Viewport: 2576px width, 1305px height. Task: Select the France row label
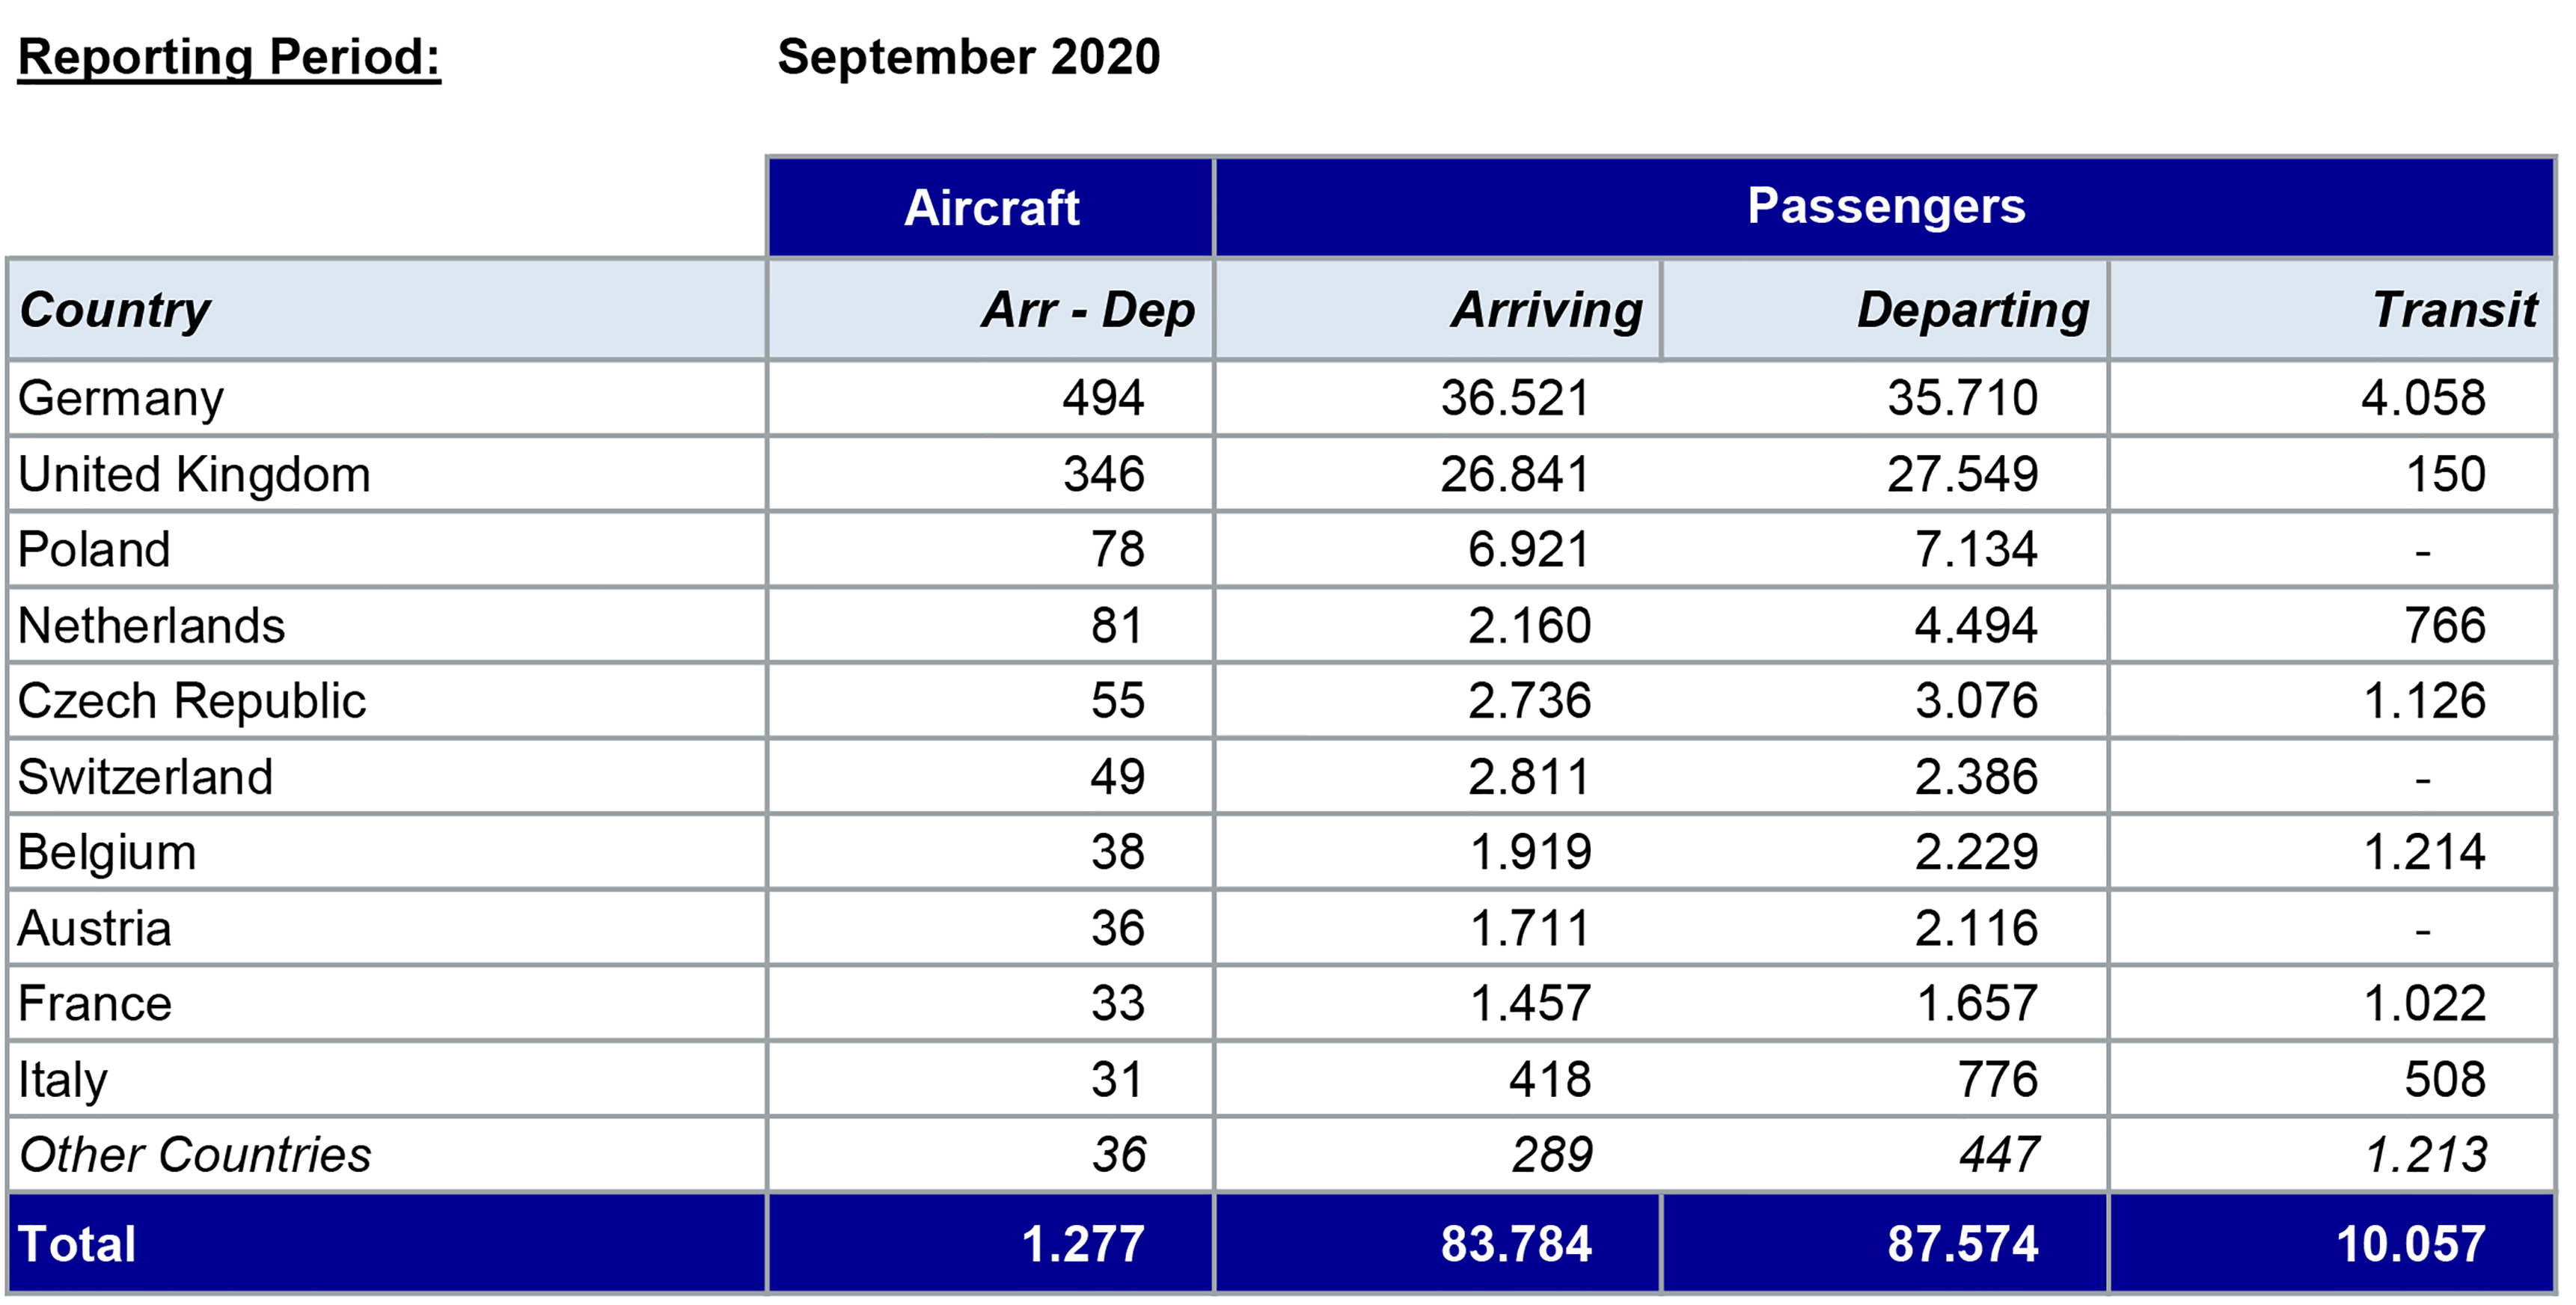(95, 1004)
